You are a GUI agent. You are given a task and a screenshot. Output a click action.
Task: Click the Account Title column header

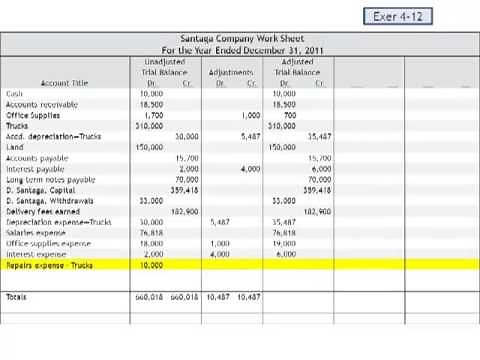[64, 83]
